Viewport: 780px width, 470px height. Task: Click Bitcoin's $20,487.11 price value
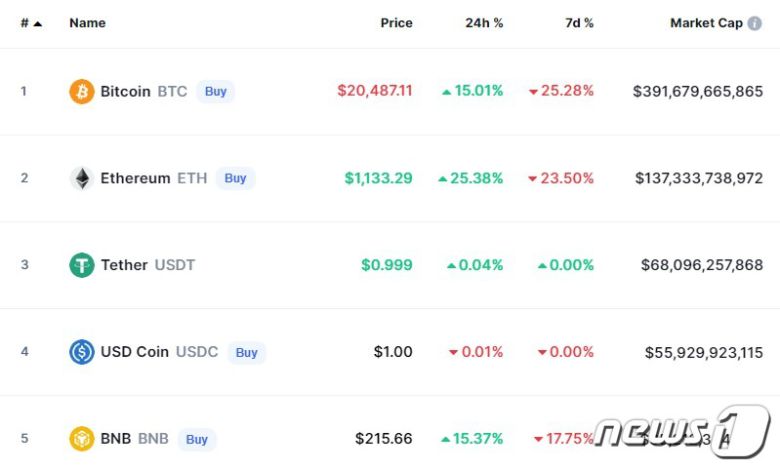coord(375,91)
